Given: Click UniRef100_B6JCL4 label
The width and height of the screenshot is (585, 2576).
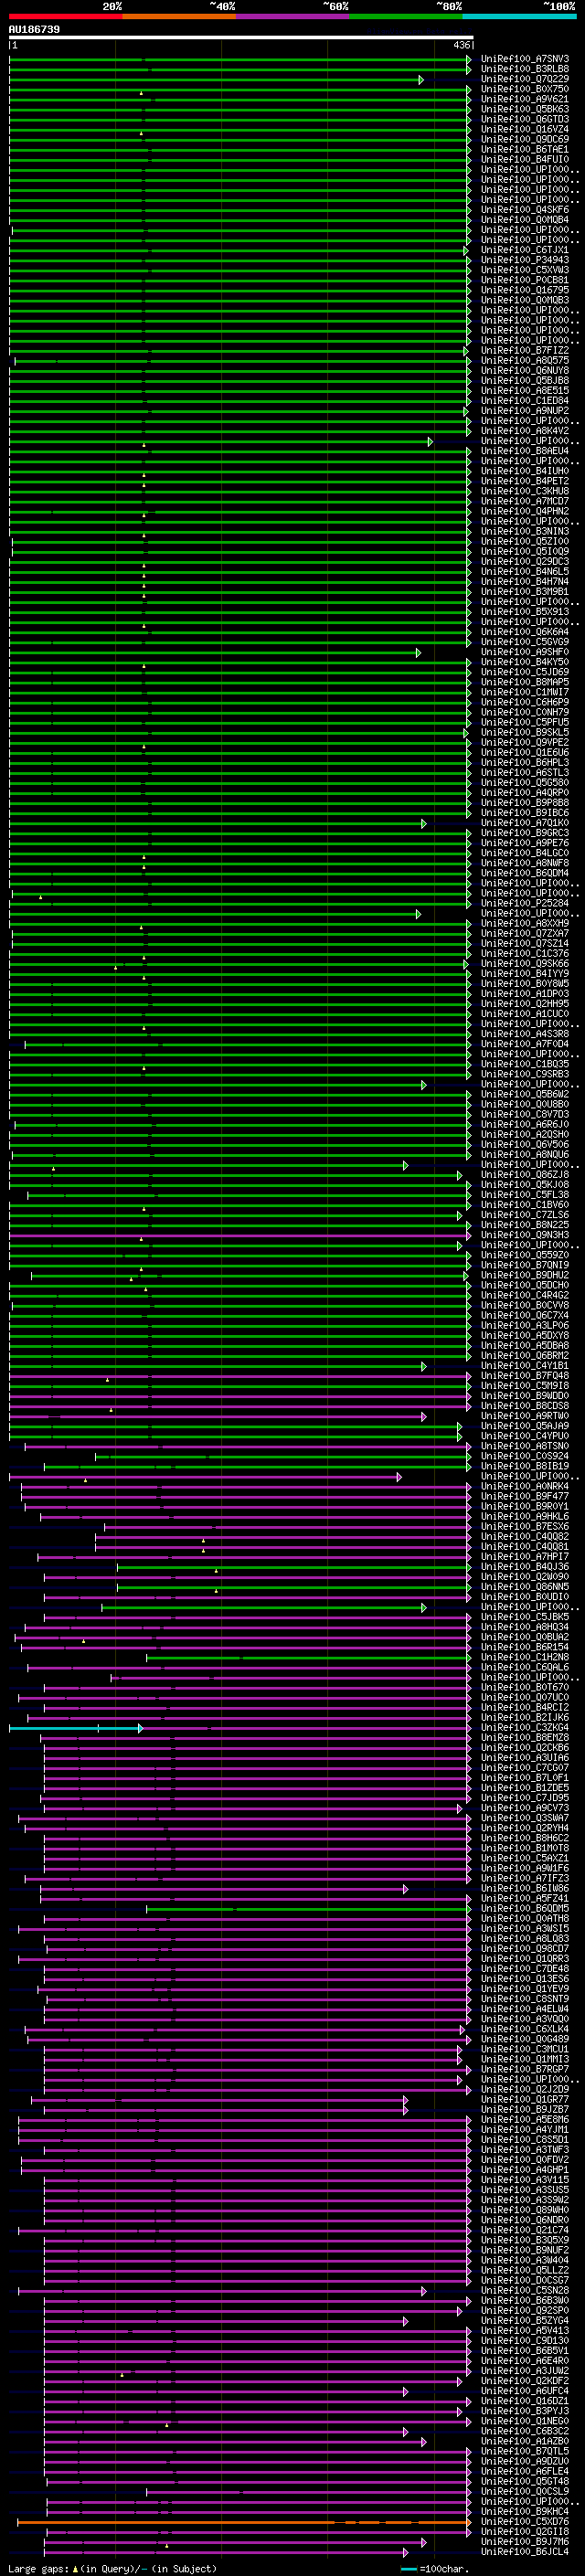Looking at the screenshot, I should click(525, 2552).
